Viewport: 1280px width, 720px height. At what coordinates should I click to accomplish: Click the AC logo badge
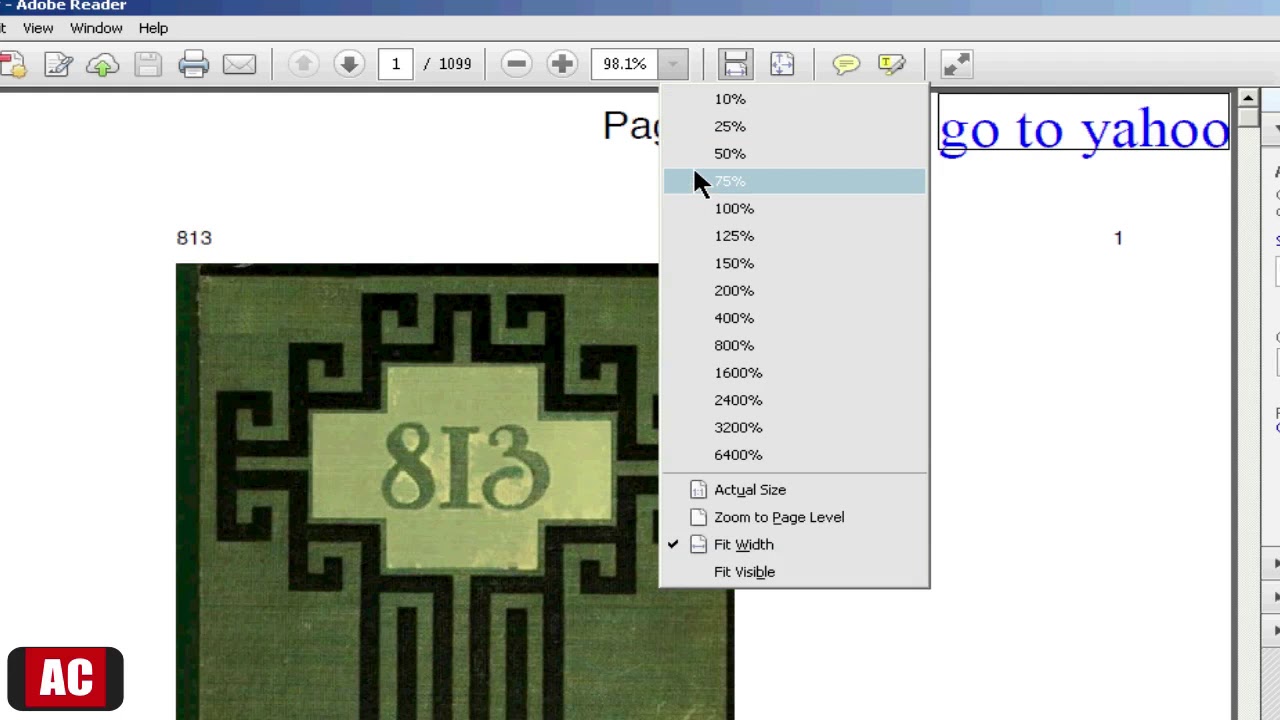pos(65,679)
